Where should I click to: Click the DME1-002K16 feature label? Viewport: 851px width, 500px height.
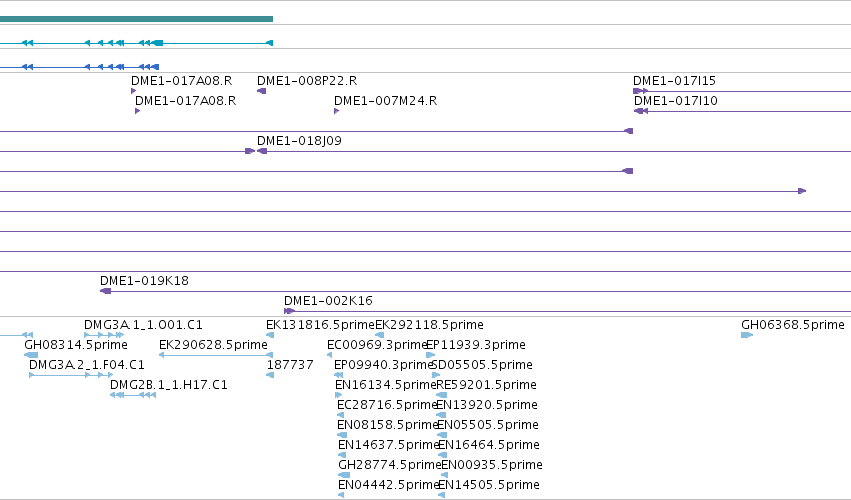[328, 301]
